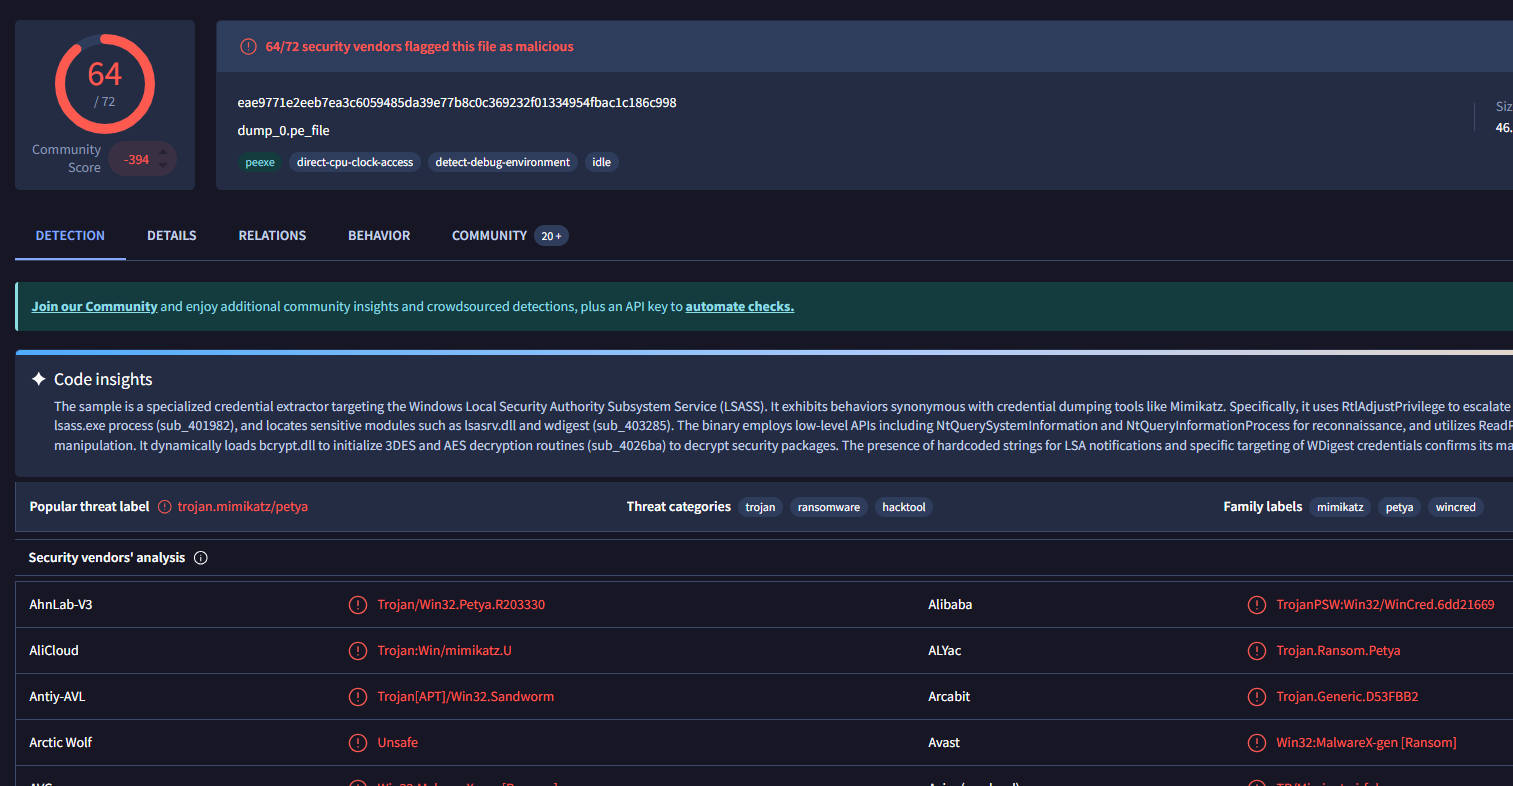Go to the Relations tab

[272, 236]
